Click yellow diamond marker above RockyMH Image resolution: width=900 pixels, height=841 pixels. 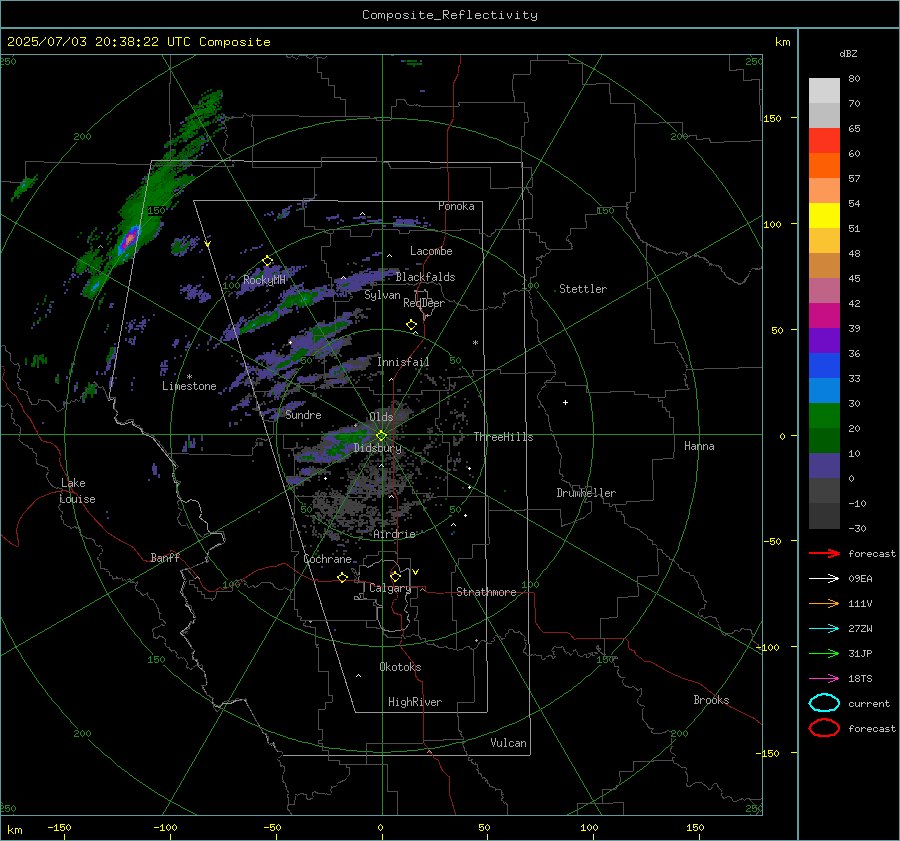pos(267,261)
